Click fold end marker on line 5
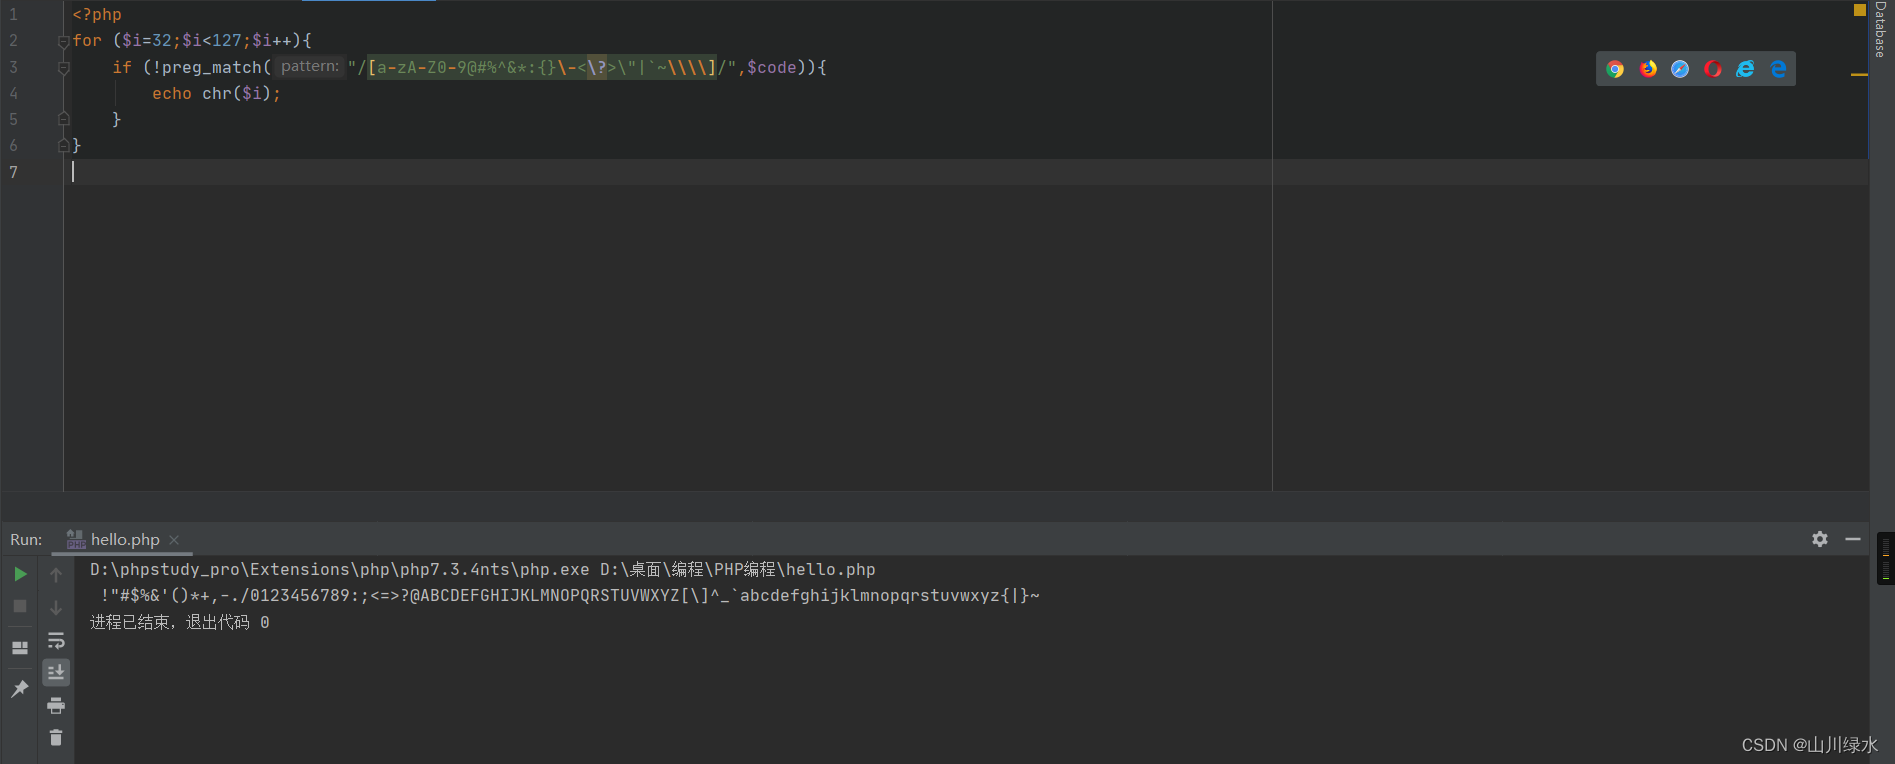This screenshot has height=764, width=1895. tap(63, 119)
